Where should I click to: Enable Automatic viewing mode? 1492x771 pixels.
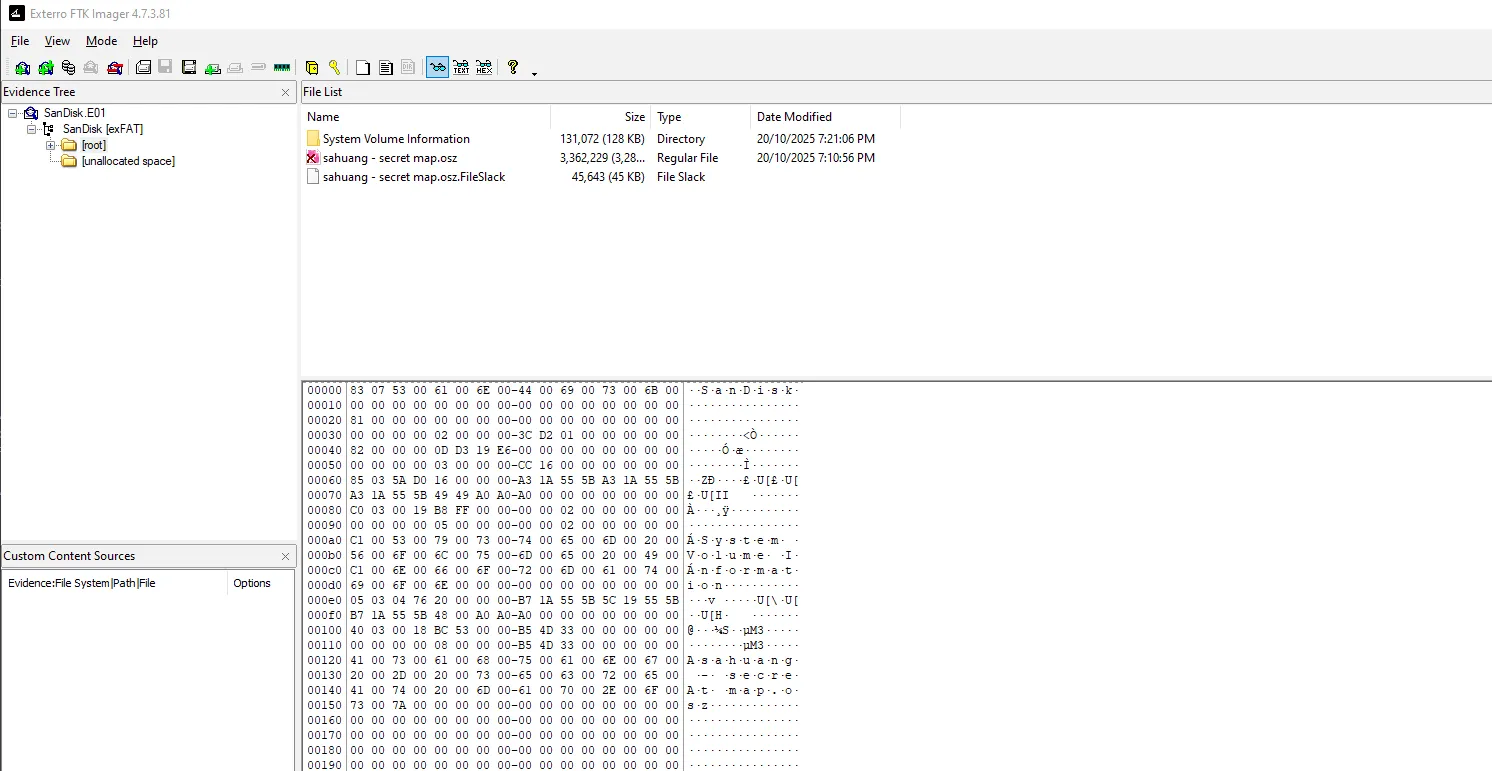[437, 67]
